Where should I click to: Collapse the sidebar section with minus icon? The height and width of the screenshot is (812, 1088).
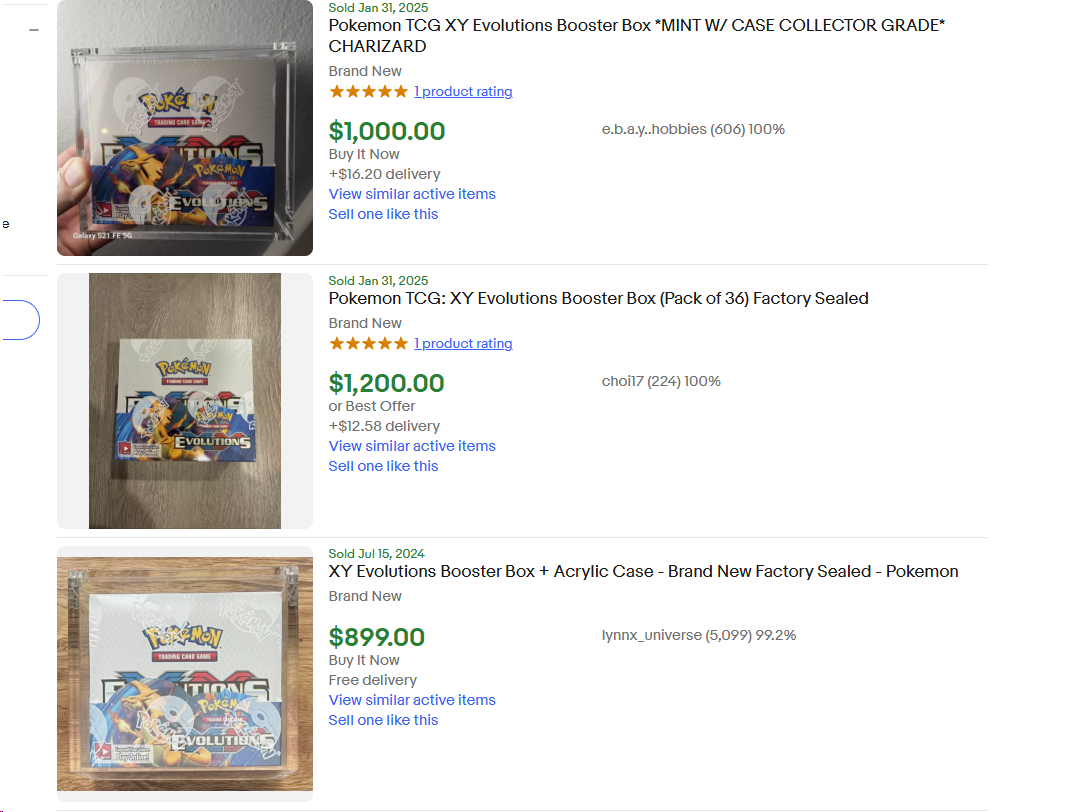[x=34, y=30]
